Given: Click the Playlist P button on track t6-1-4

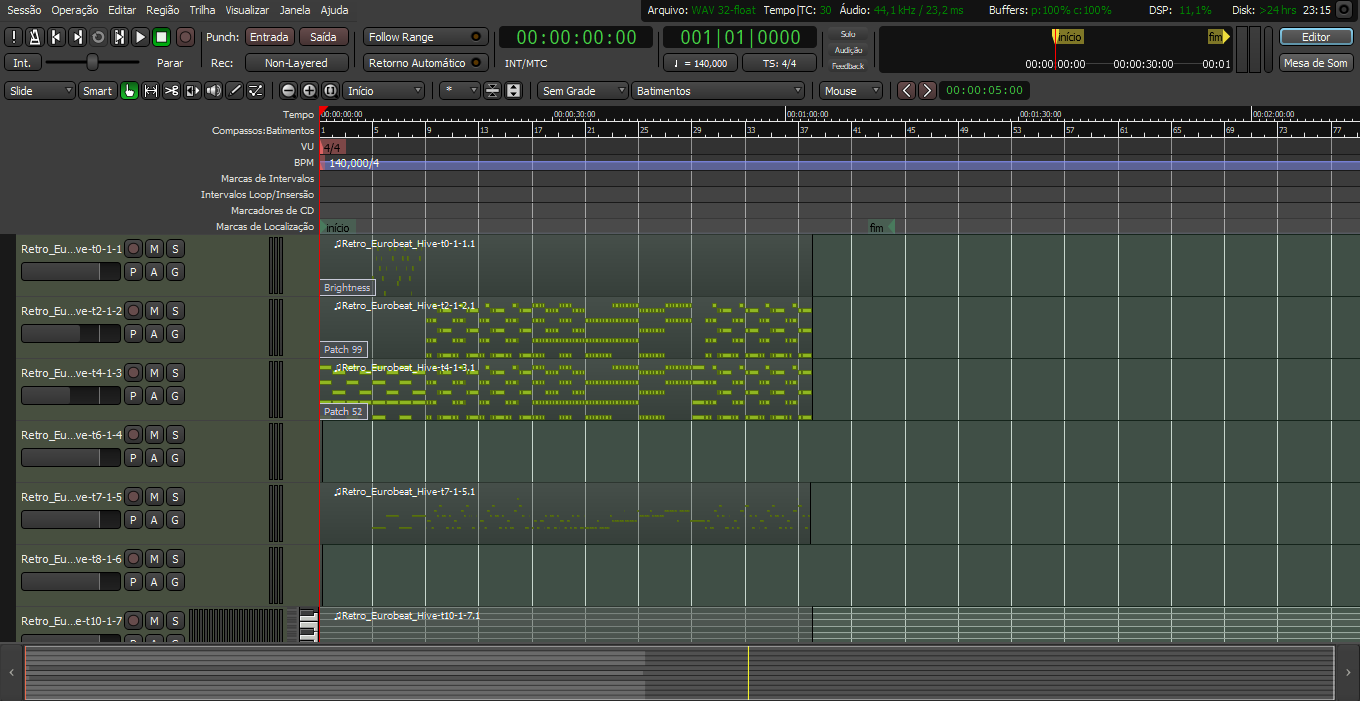Looking at the screenshot, I should [133, 458].
